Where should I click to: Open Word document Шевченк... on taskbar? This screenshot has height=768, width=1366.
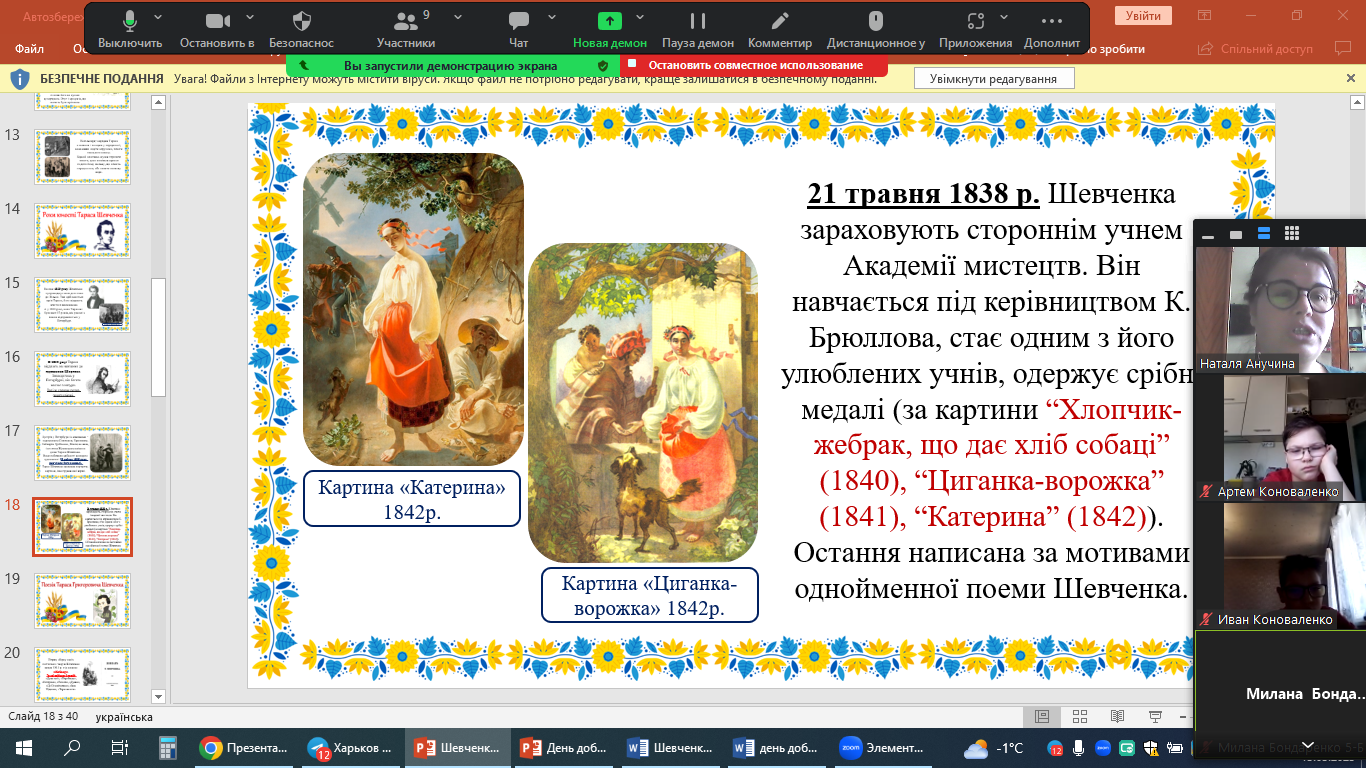(x=671, y=748)
